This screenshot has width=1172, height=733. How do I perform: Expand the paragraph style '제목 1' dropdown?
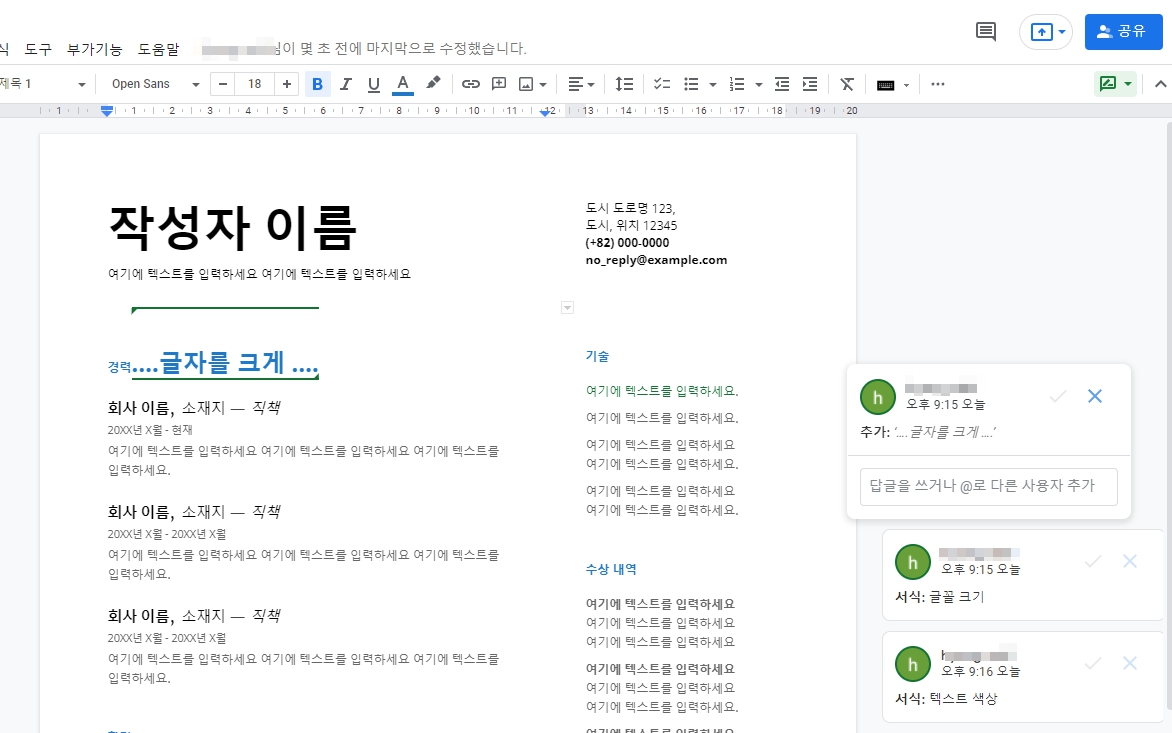45,84
